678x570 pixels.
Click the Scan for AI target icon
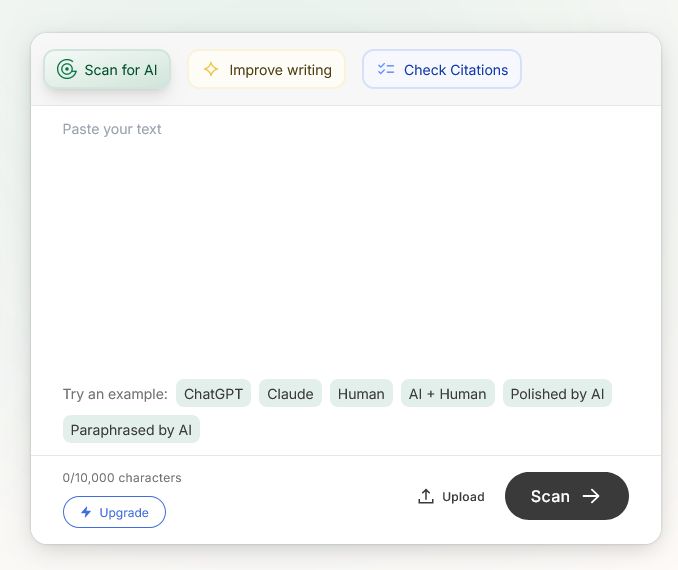point(67,69)
